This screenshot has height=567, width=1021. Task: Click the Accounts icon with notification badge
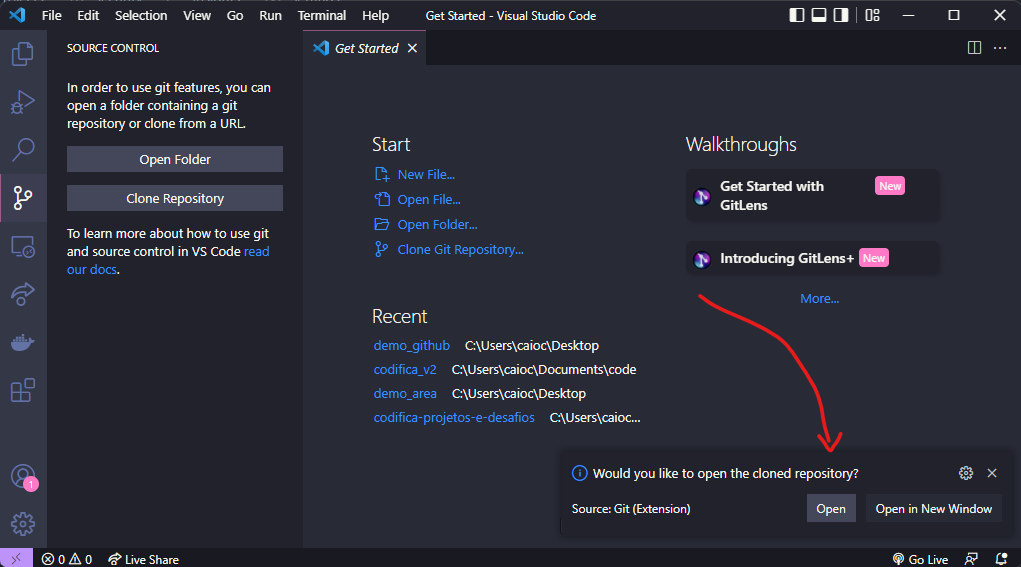[22, 477]
